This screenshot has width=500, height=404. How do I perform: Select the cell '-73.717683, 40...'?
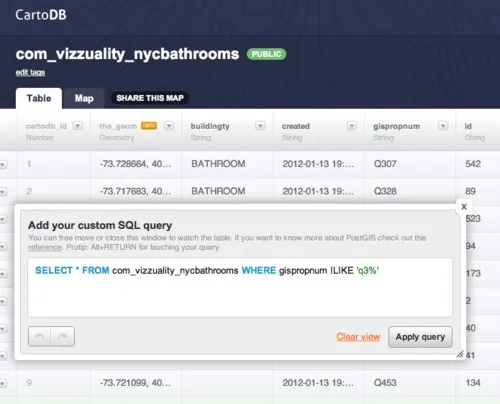(135, 191)
